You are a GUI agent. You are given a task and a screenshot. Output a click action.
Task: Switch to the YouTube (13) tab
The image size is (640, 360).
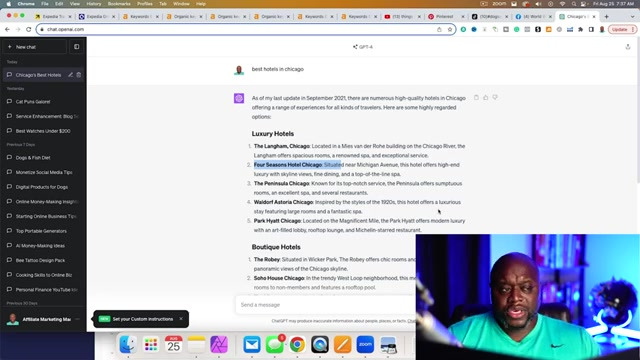[x=402, y=17]
